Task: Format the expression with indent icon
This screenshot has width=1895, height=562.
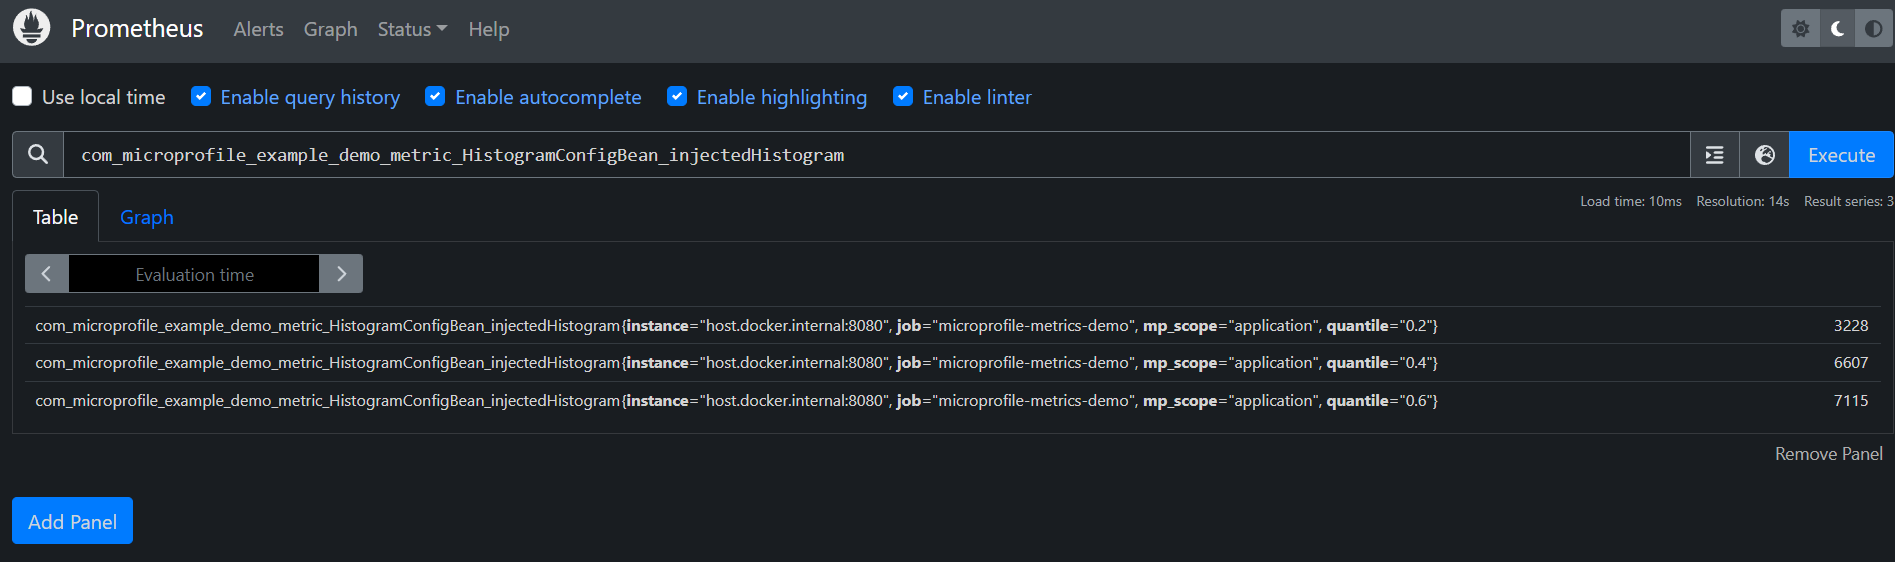Action: [1714, 155]
